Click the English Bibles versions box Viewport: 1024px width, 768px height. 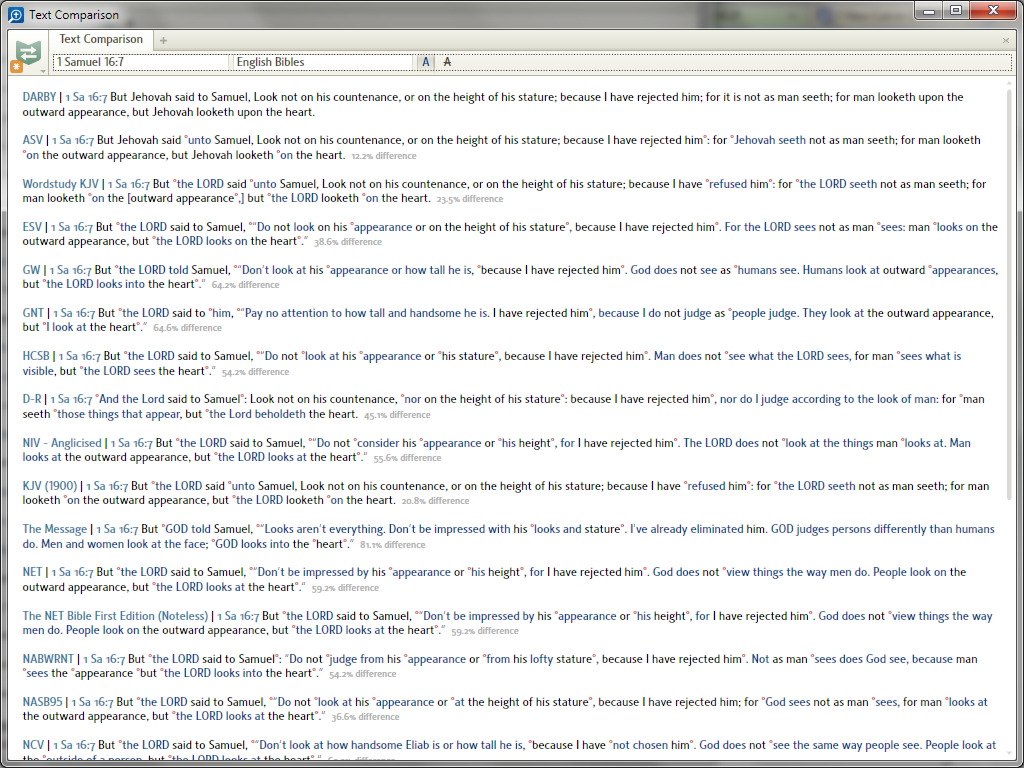tap(325, 62)
